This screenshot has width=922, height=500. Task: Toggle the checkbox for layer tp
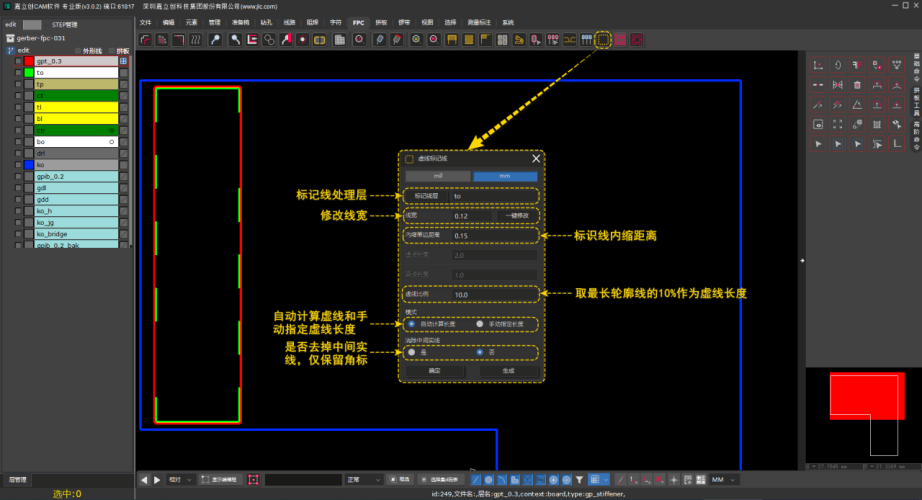click(18, 84)
